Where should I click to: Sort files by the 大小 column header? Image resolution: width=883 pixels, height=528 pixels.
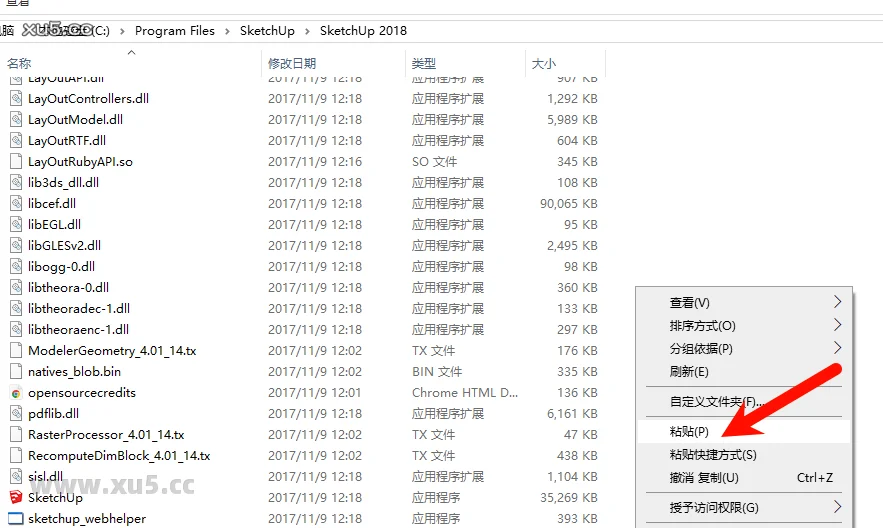tap(543, 63)
